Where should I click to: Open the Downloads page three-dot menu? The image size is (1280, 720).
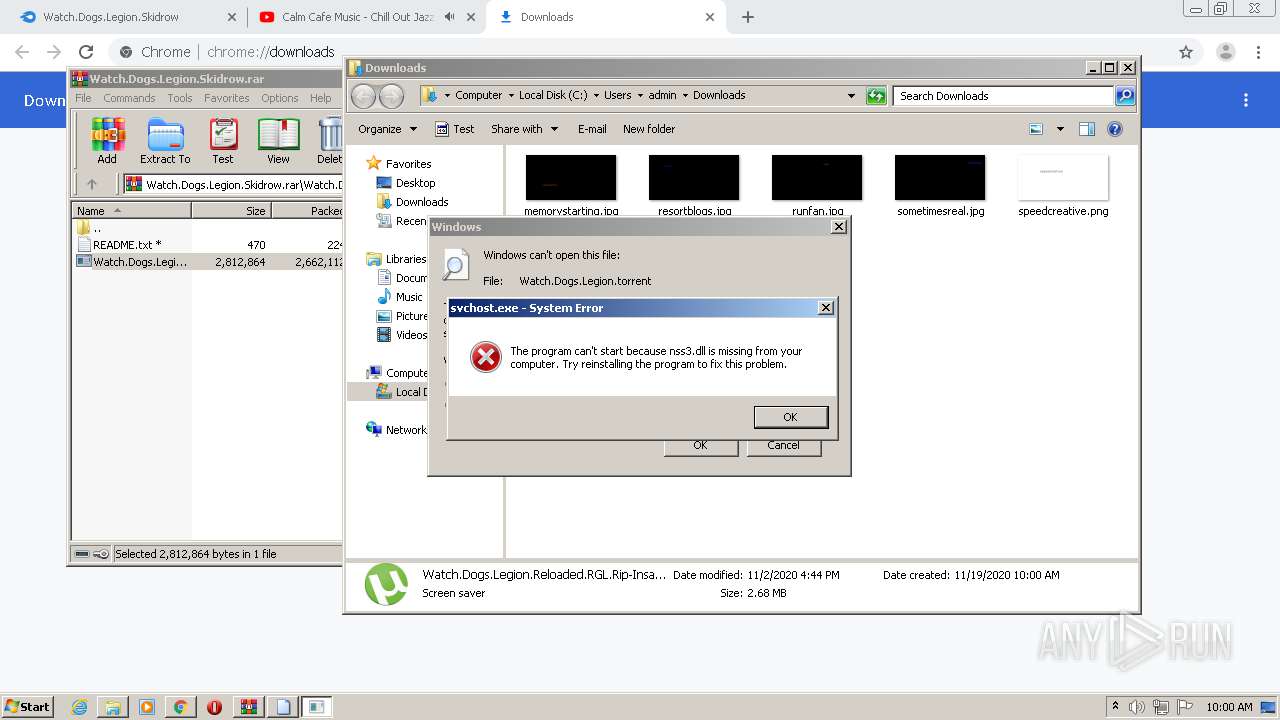(x=1246, y=100)
